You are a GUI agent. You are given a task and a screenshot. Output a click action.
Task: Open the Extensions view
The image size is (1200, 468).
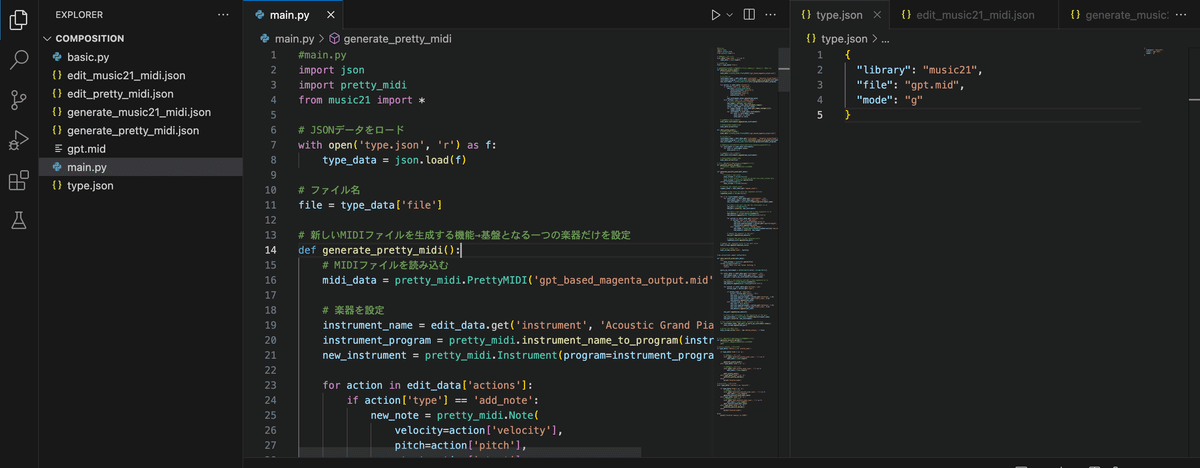[x=18, y=180]
